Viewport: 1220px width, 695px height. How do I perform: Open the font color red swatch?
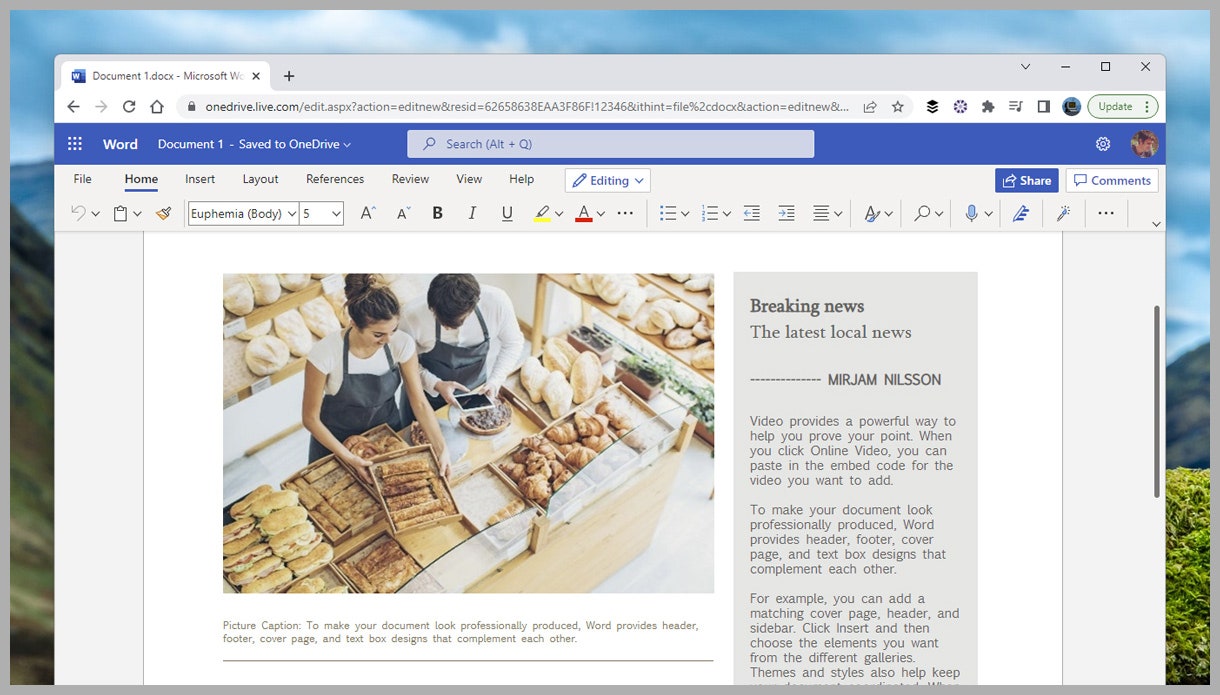(585, 213)
